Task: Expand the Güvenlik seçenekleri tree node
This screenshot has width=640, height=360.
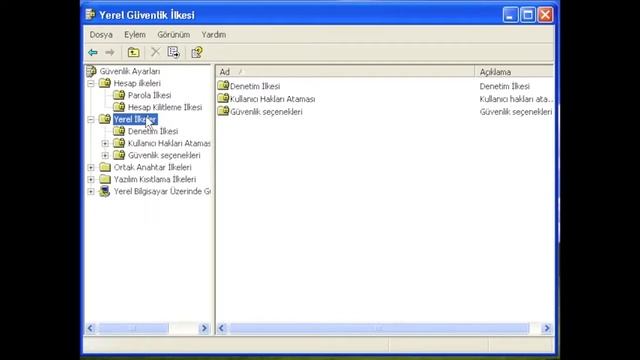Action: coord(105,156)
